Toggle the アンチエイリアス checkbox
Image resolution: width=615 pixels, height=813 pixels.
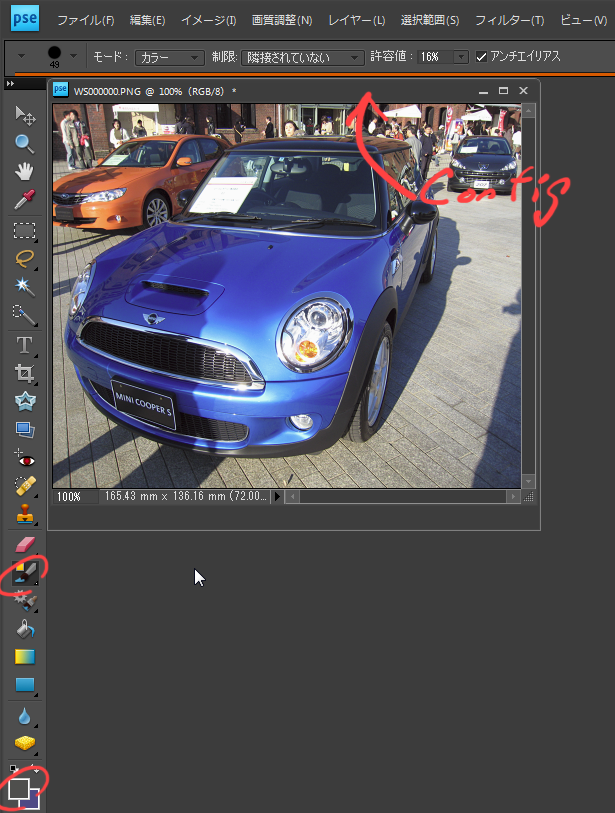[x=481, y=57]
